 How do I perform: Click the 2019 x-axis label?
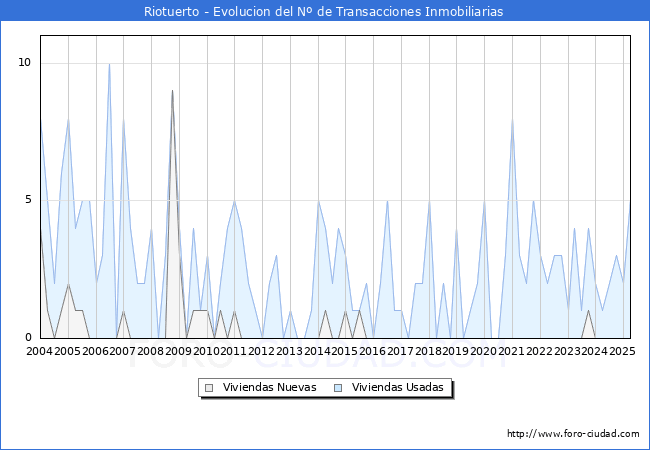click(x=455, y=351)
